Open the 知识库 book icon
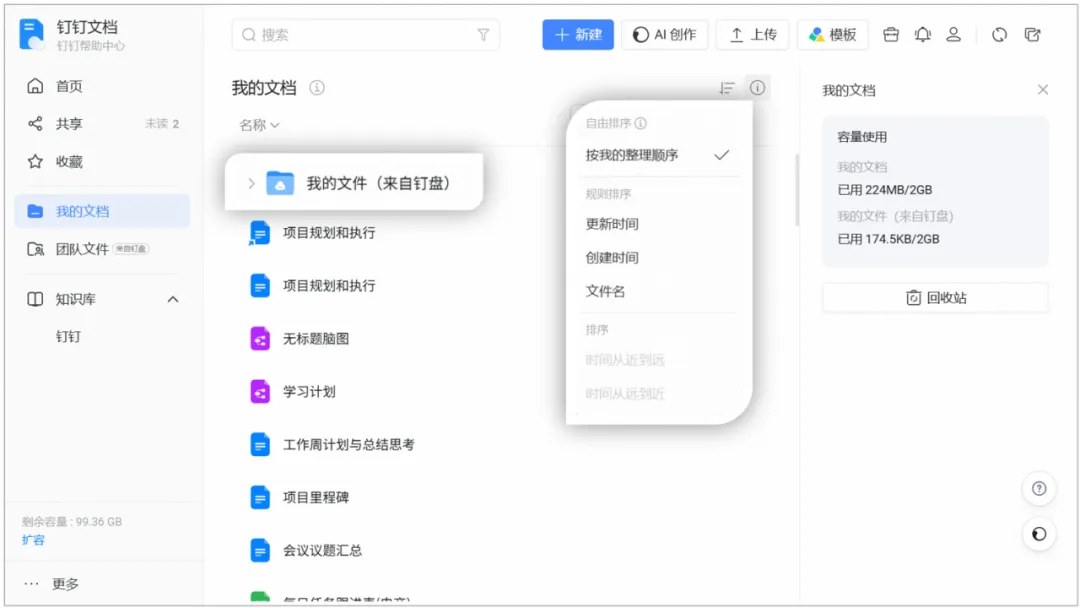 point(35,300)
